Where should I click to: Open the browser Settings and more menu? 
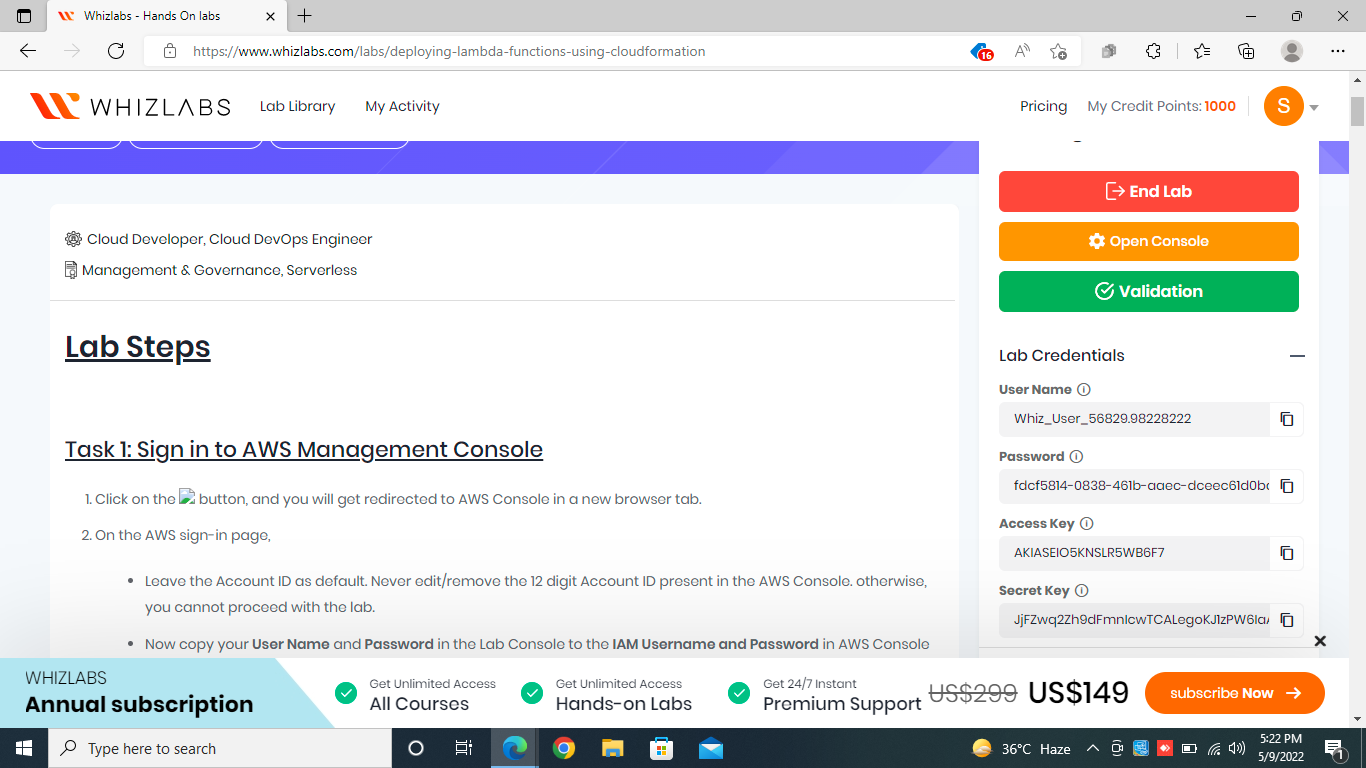pyautogui.click(x=1338, y=50)
